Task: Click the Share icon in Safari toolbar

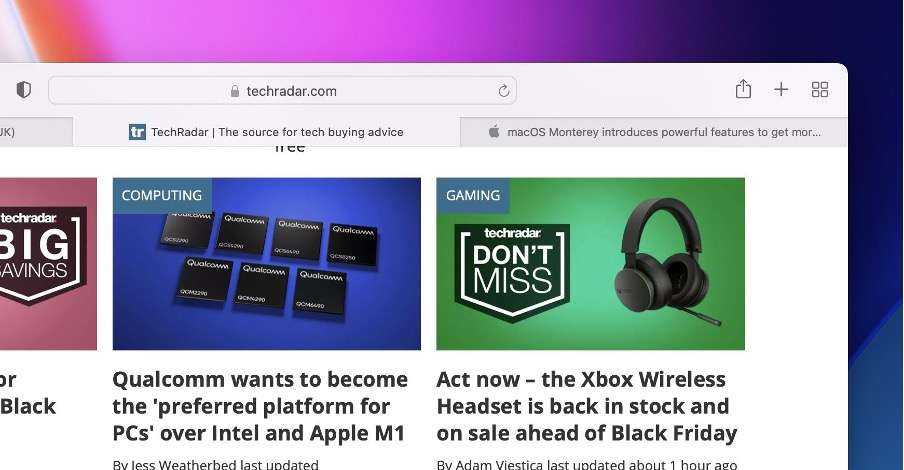Action: coord(743,89)
